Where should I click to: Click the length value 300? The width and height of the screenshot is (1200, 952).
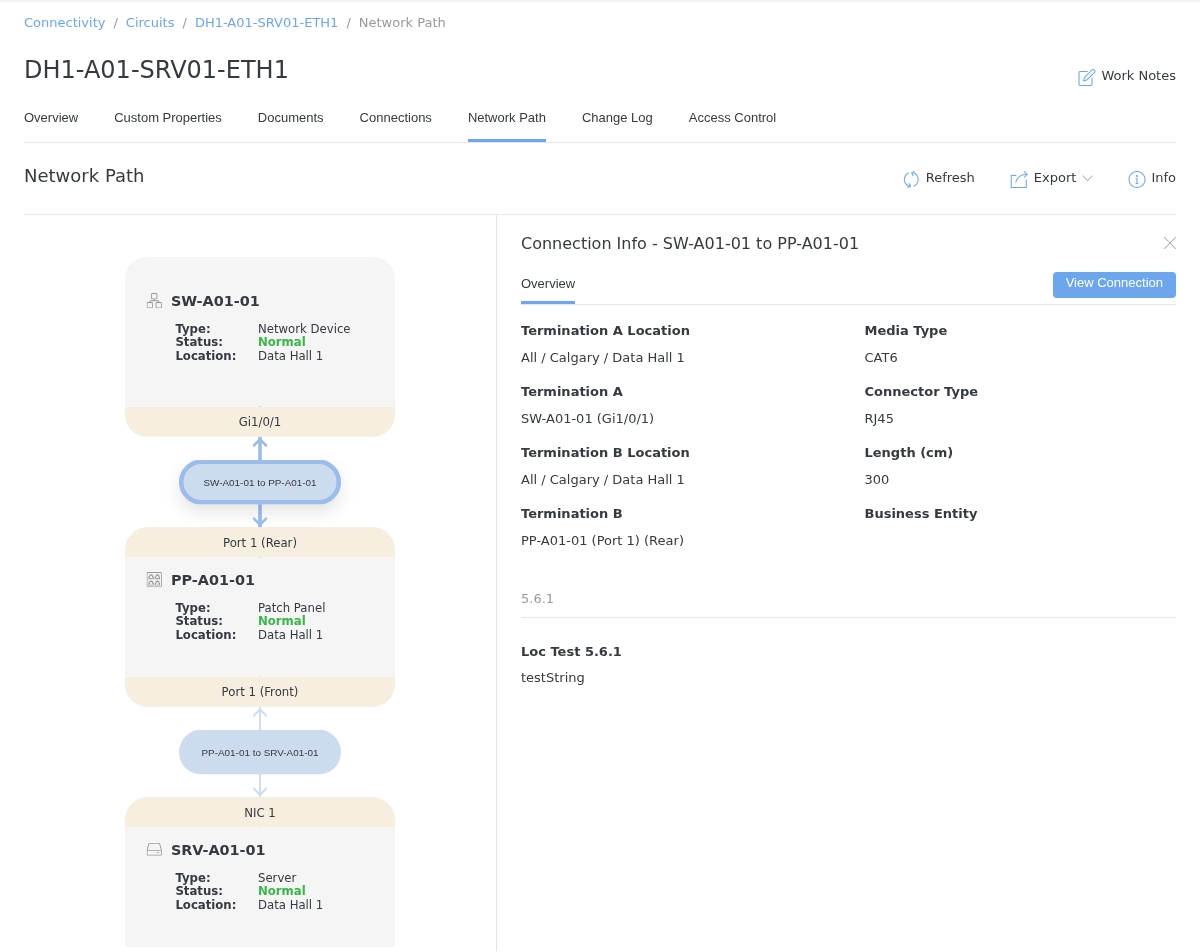point(877,480)
